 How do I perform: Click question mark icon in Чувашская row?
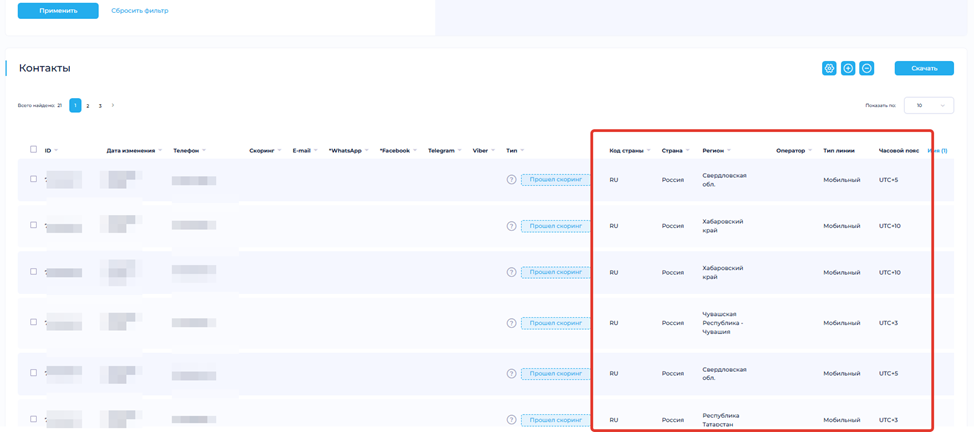511,323
